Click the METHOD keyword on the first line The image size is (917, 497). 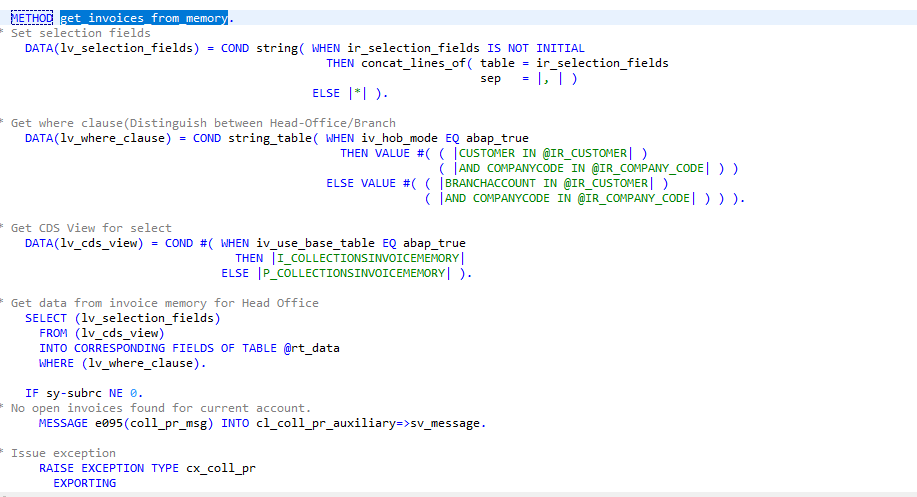(32, 18)
